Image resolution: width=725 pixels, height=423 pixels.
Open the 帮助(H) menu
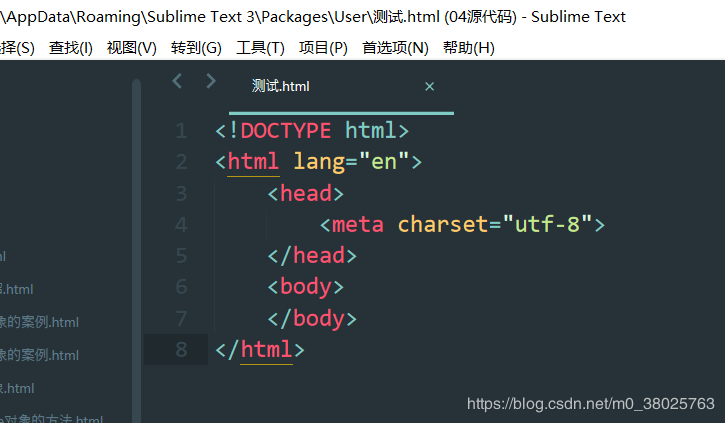469,48
